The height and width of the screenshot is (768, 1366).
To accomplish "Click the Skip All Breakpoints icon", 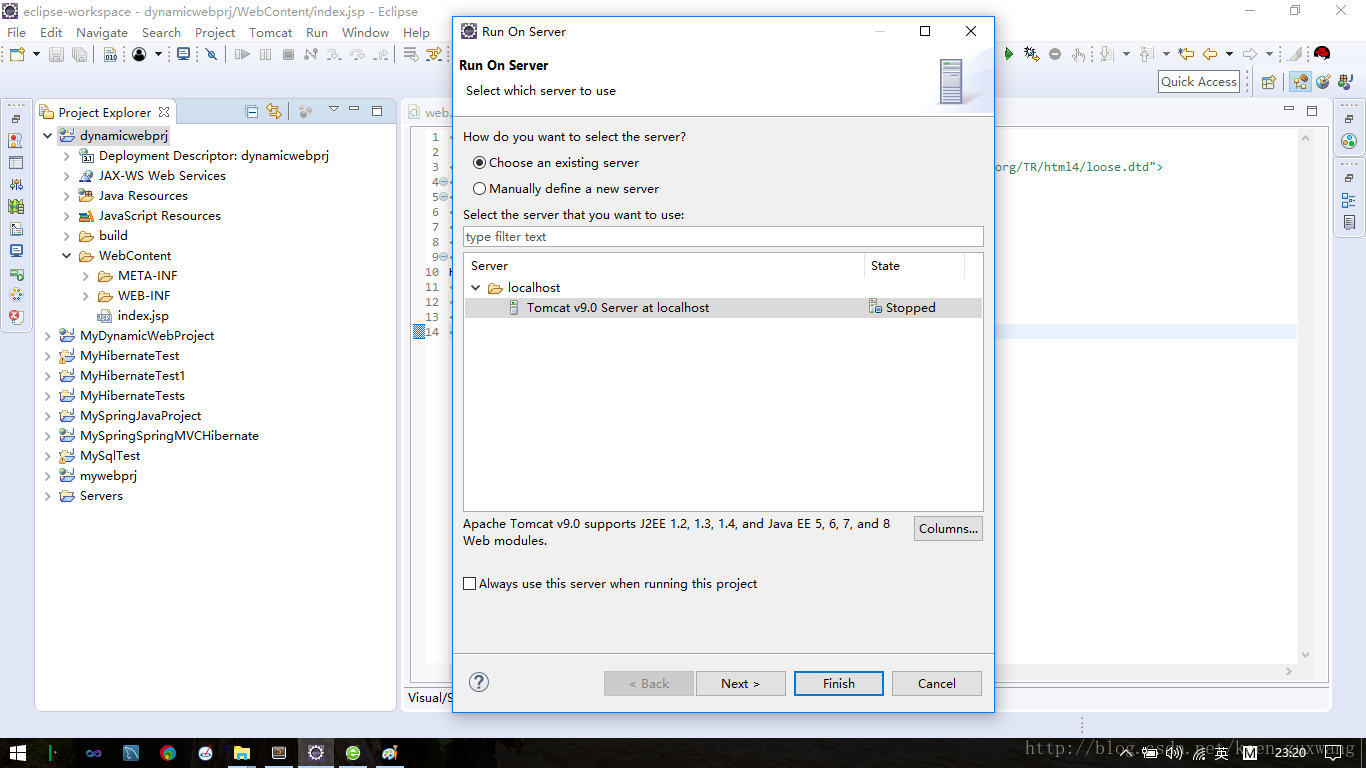I will (211, 54).
